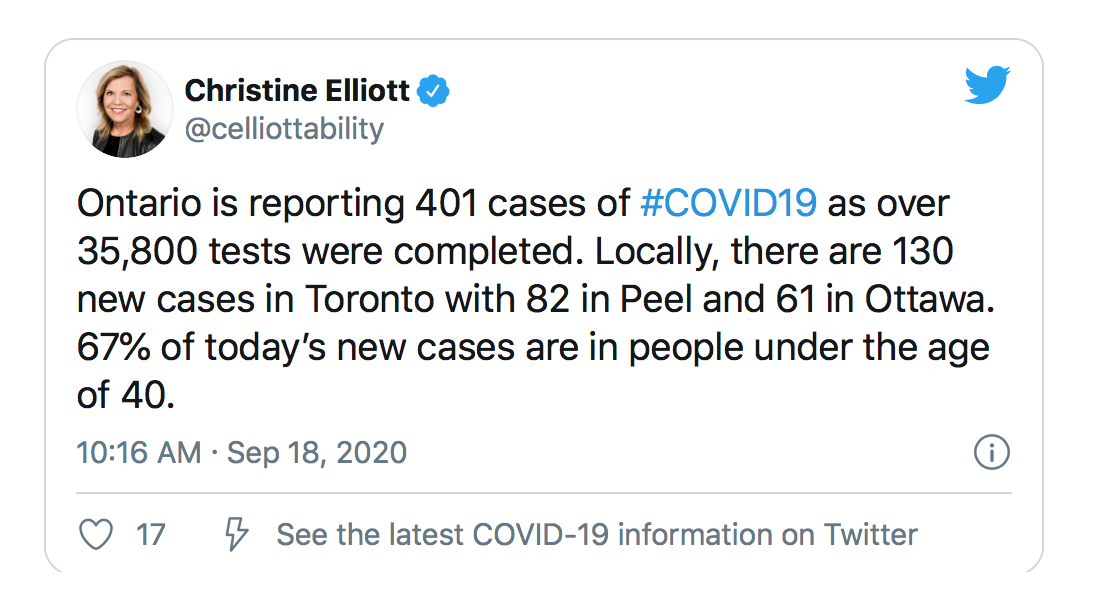Click the word Ottawa in the tweet
Viewport: 1110px width, 612px height.
pos(929,299)
